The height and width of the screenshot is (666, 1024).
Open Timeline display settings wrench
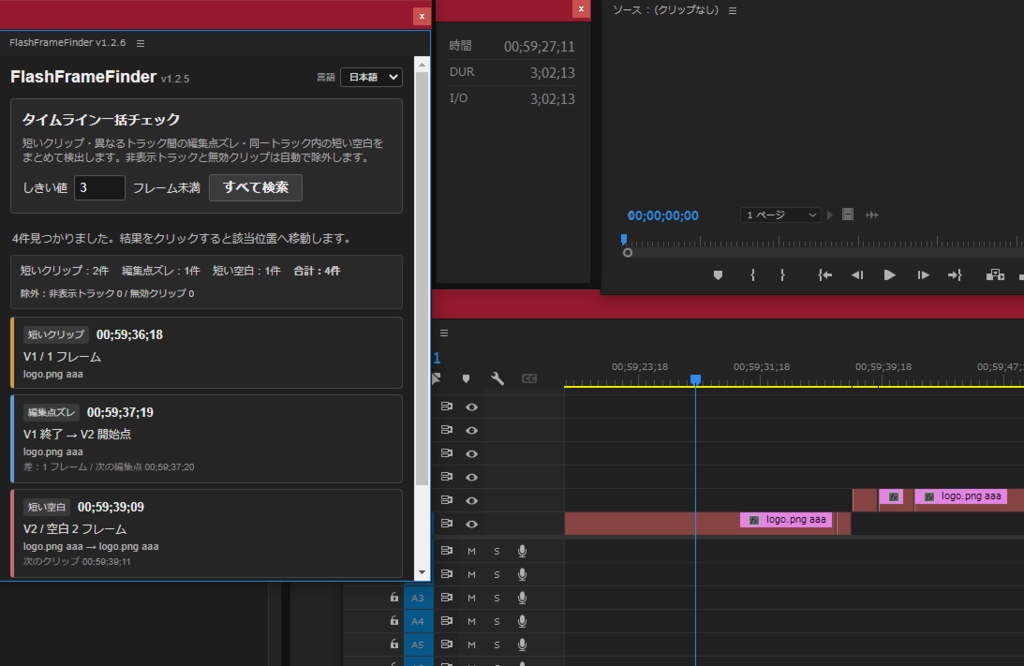click(x=497, y=379)
